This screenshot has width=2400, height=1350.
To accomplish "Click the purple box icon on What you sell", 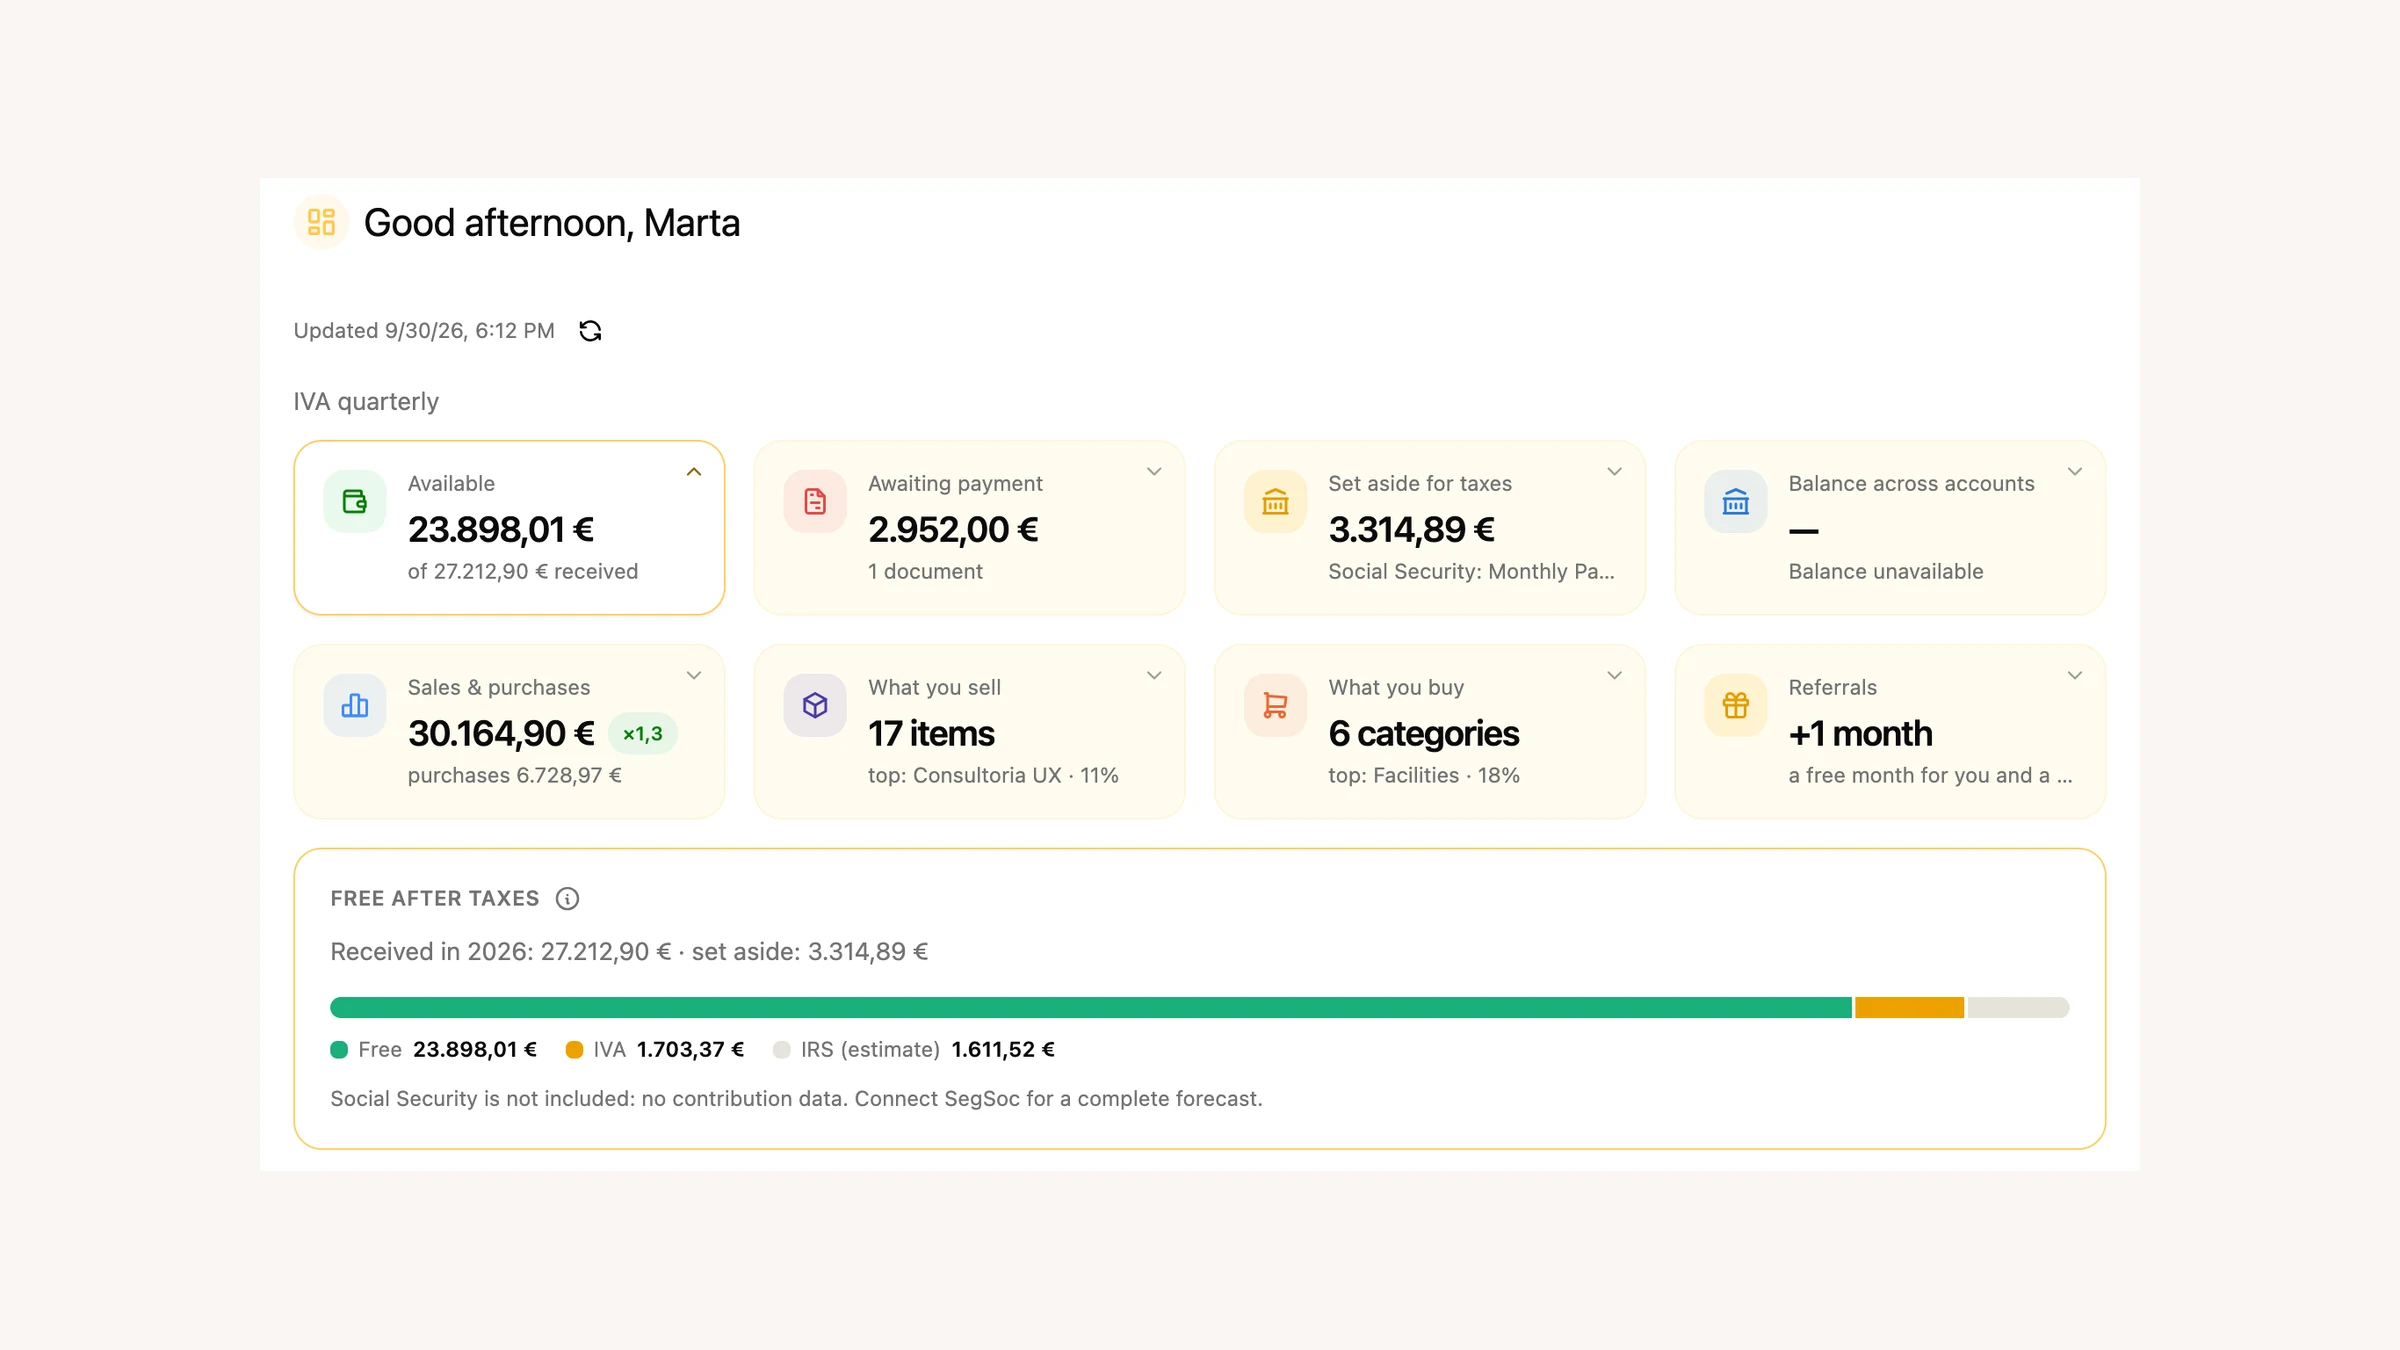I will pyautogui.click(x=815, y=705).
